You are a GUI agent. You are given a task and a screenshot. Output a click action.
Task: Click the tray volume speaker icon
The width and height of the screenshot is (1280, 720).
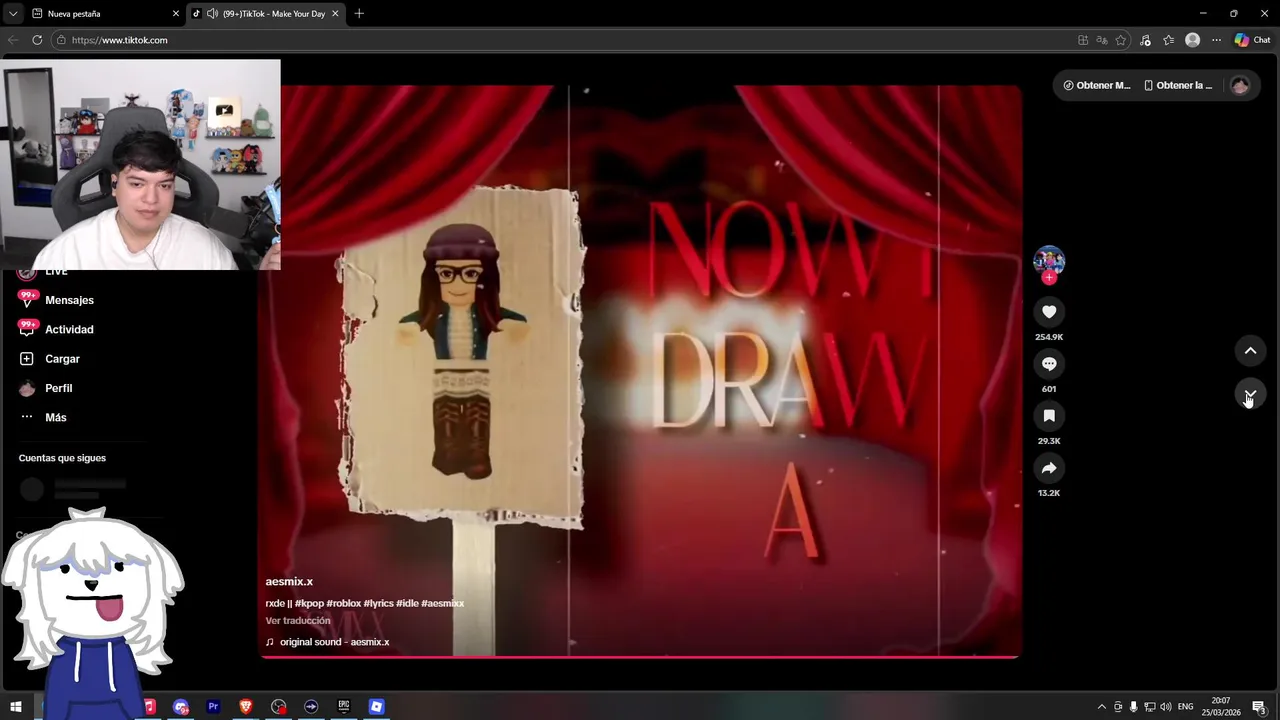[1166, 707]
